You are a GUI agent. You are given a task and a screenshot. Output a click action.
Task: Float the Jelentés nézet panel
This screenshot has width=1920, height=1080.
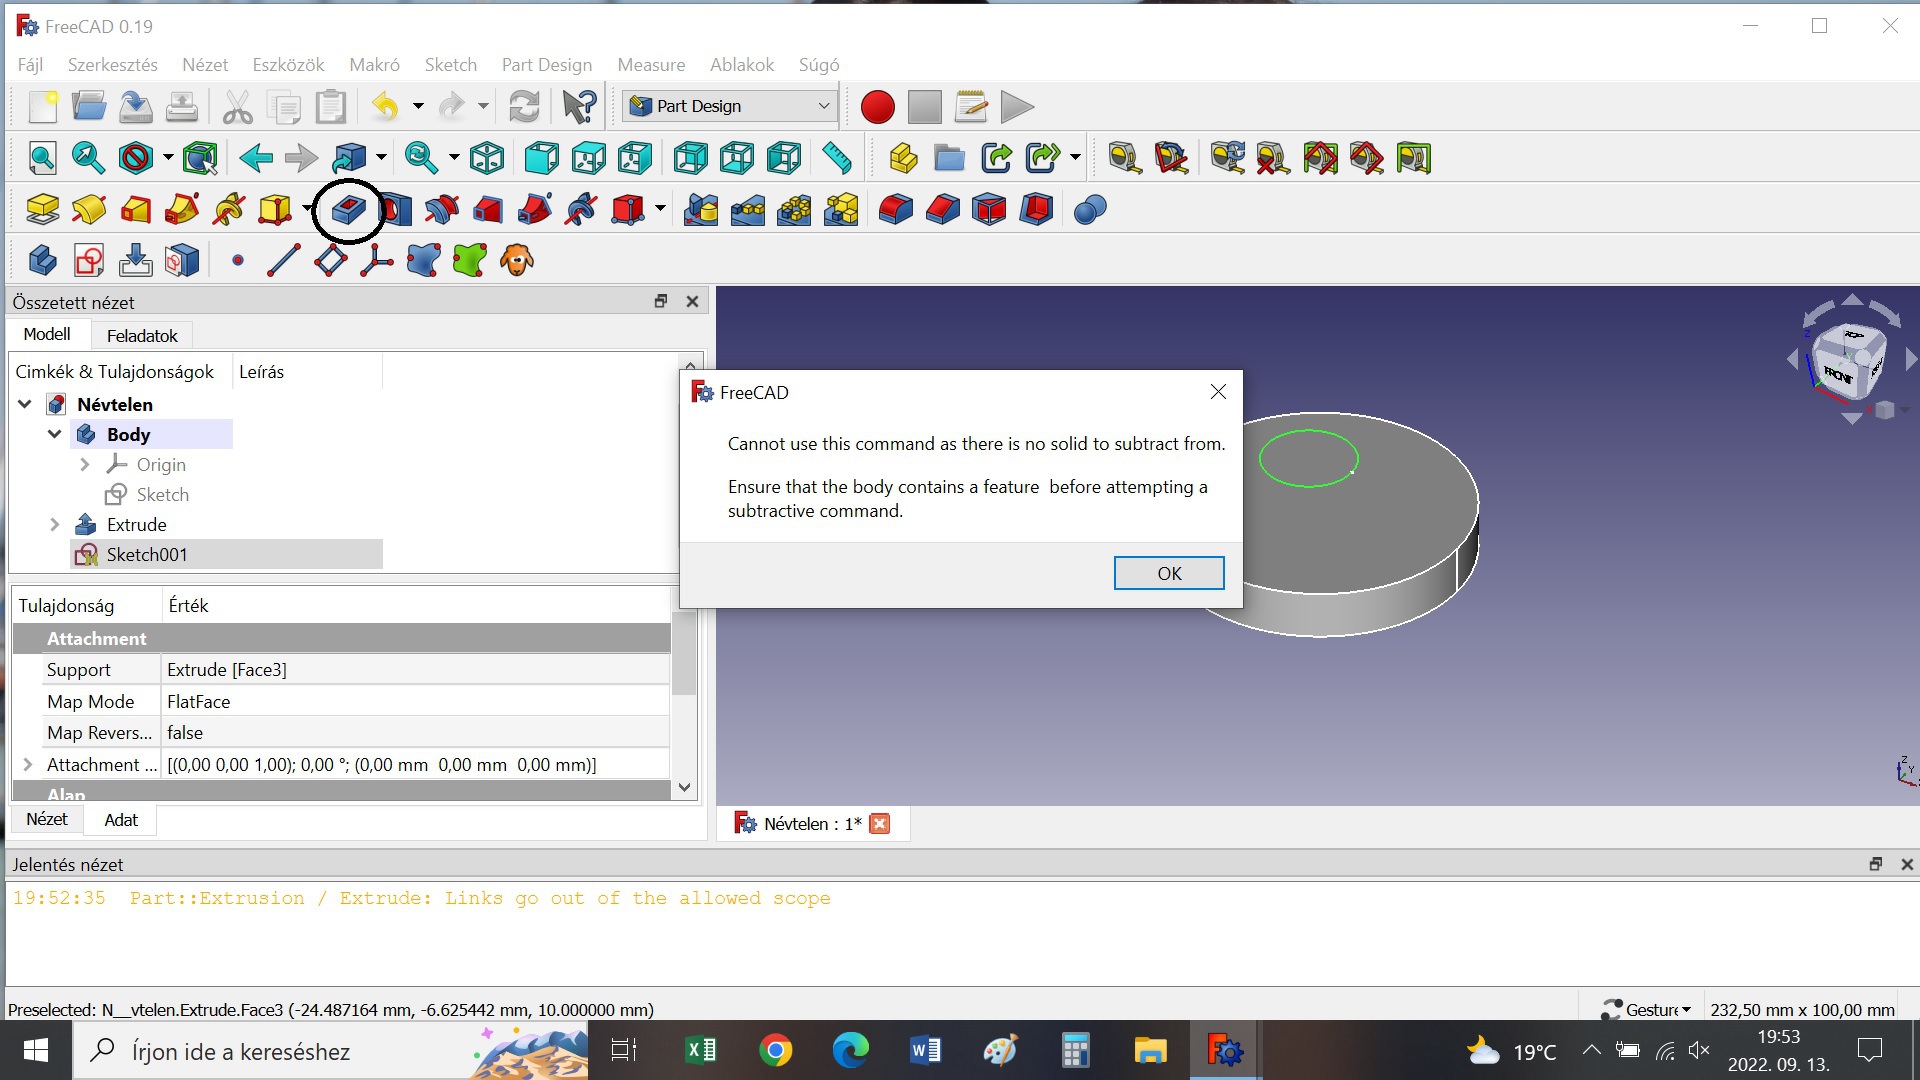pyautogui.click(x=1875, y=864)
